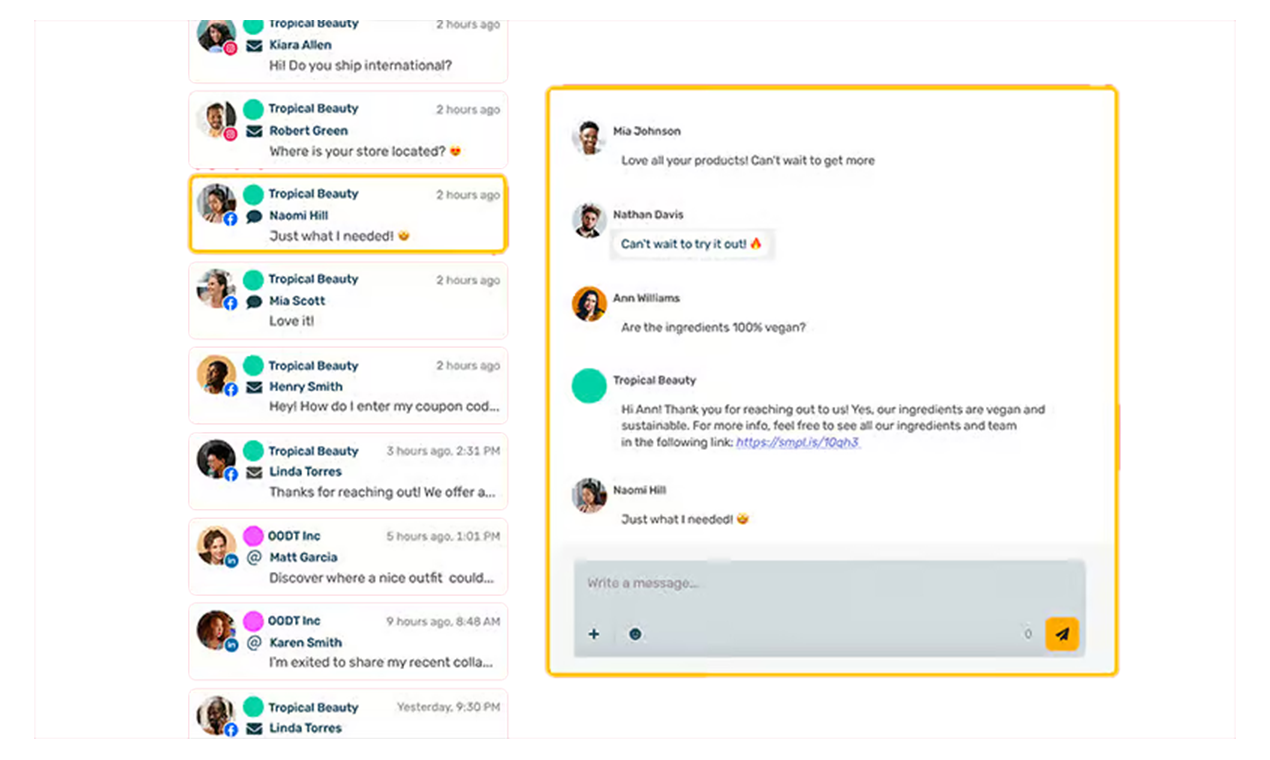Click Ann Williams's avatar in the thread
Image resolution: width=1270 pixels, height=760 pixels.
click(x=589, y=304)
